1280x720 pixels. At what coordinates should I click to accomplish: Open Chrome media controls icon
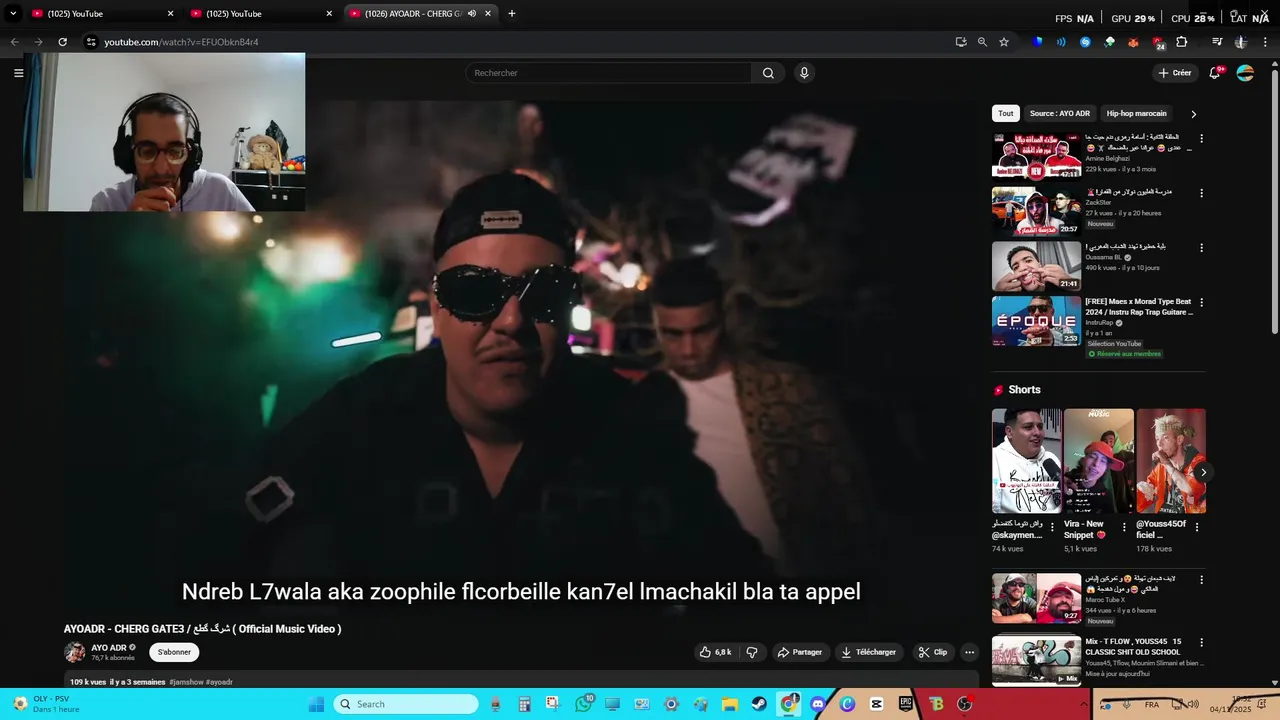coord(1217,42)
